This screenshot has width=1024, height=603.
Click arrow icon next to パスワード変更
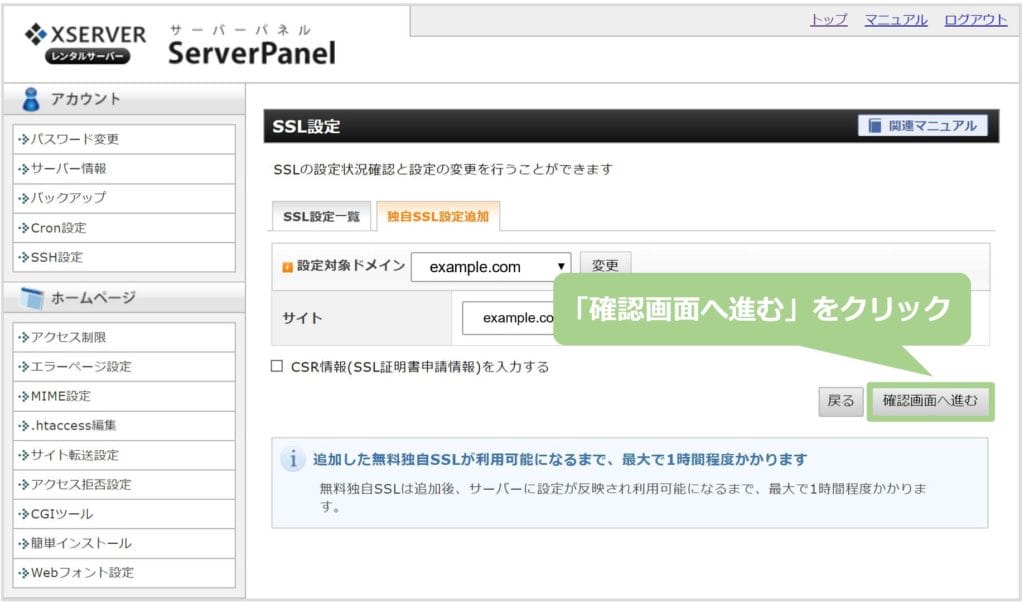point(24,139)
